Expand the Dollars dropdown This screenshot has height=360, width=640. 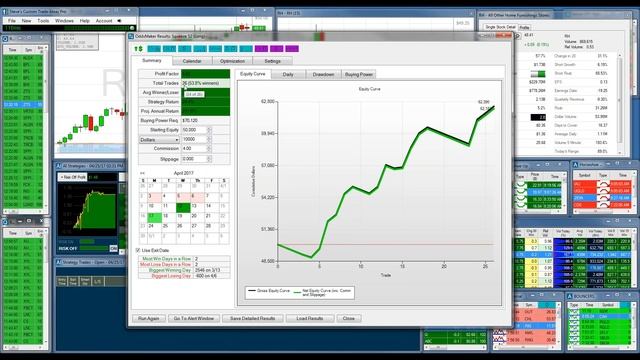159,140
